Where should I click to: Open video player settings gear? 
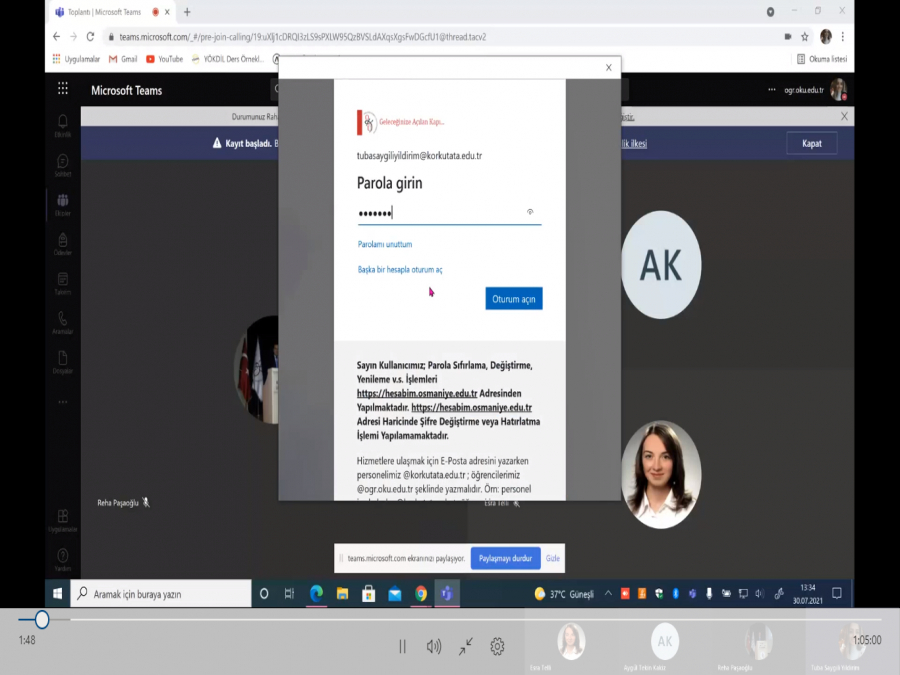tap(497, 646)
